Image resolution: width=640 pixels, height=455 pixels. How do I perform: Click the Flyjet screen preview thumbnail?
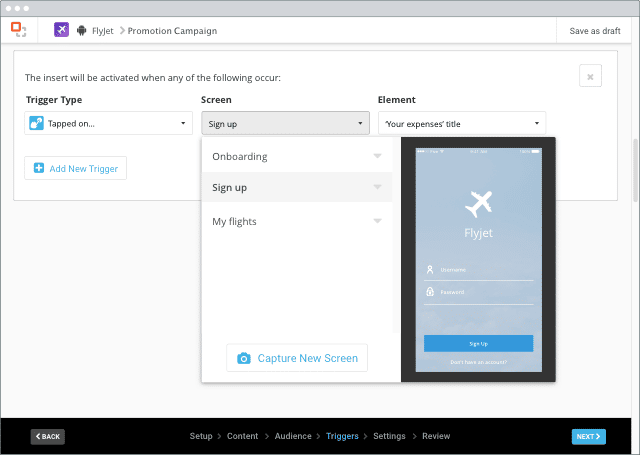tap(478, 260)
